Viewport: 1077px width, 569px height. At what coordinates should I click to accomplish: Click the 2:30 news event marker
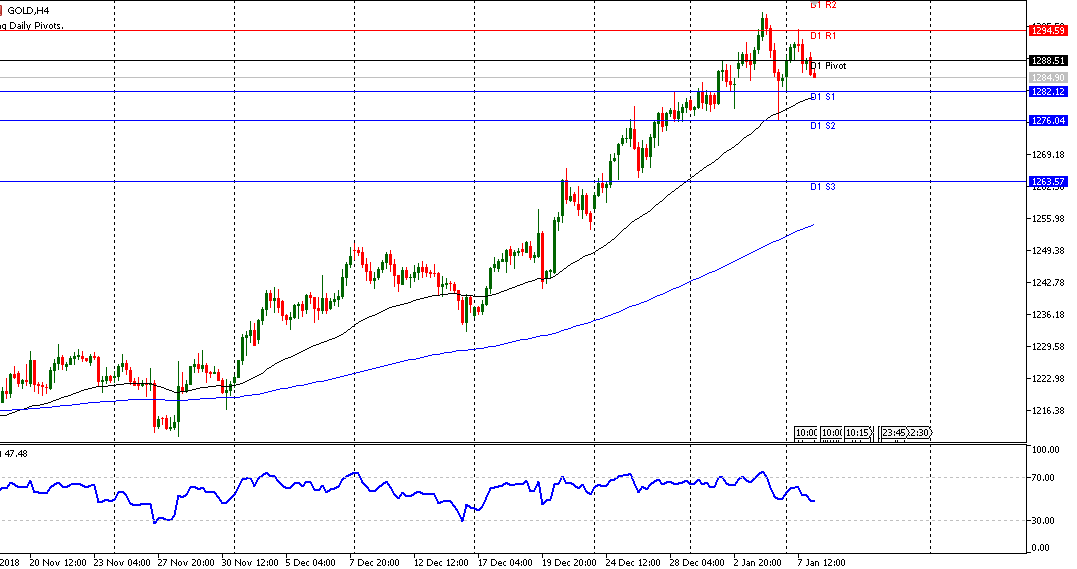919,433
